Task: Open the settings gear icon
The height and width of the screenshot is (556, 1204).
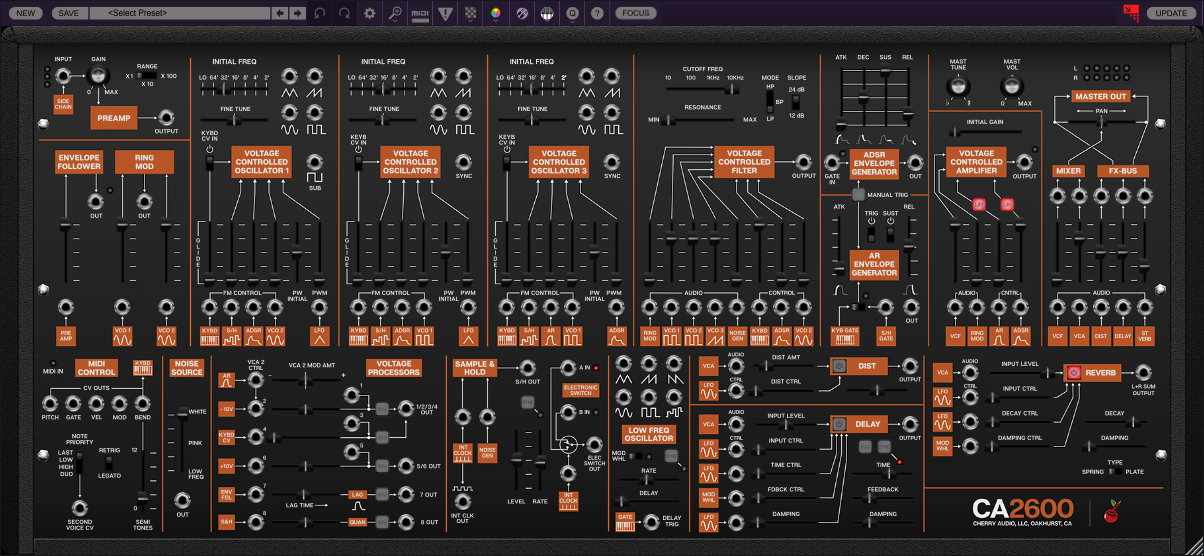Action: (x=370, y=13)
